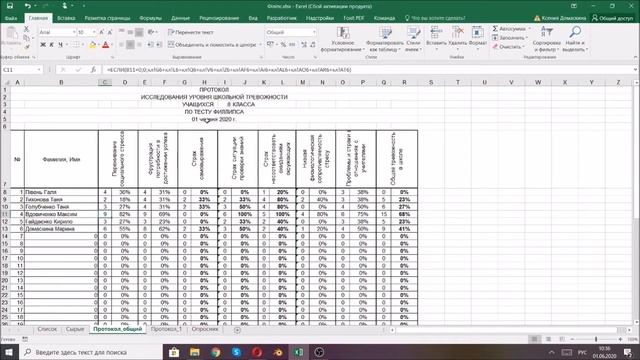640x360 pixels.
Task: Copy selection using the Copy icon
Action: tap(27, 38)
